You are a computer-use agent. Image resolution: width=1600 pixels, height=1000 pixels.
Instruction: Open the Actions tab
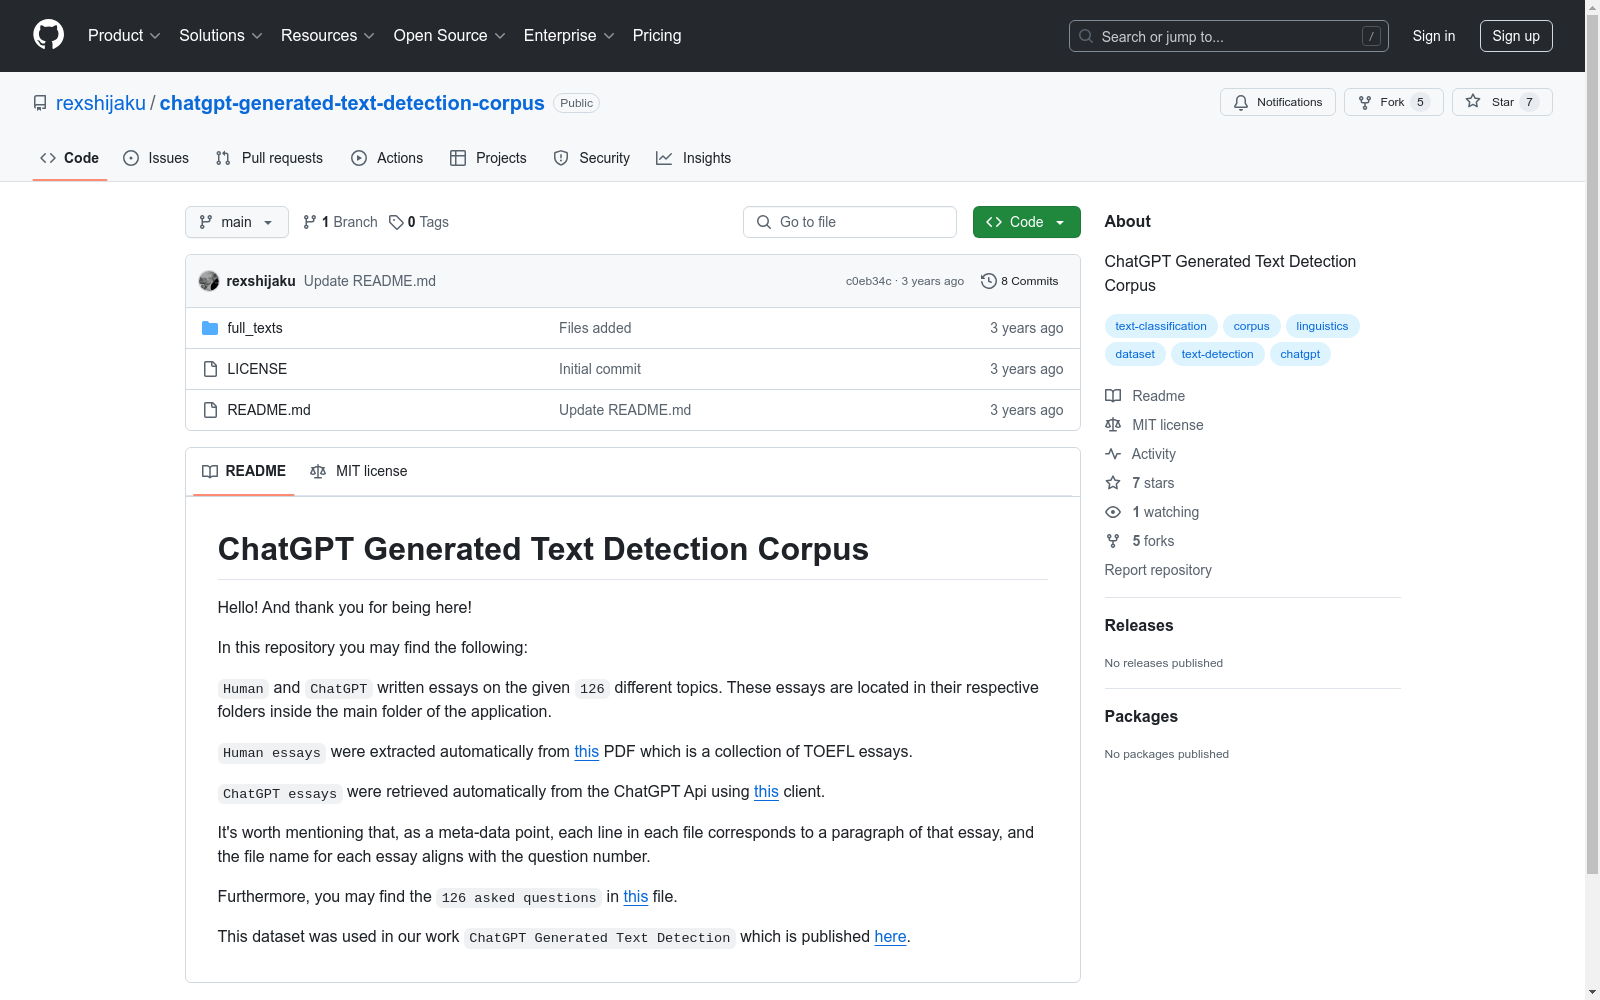pos(387,158)
